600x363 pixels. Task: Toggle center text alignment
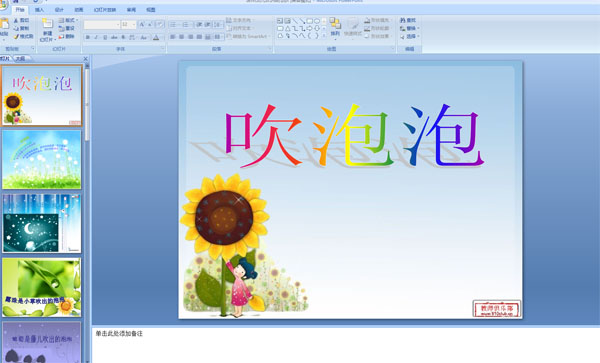(x=181, y=37)
